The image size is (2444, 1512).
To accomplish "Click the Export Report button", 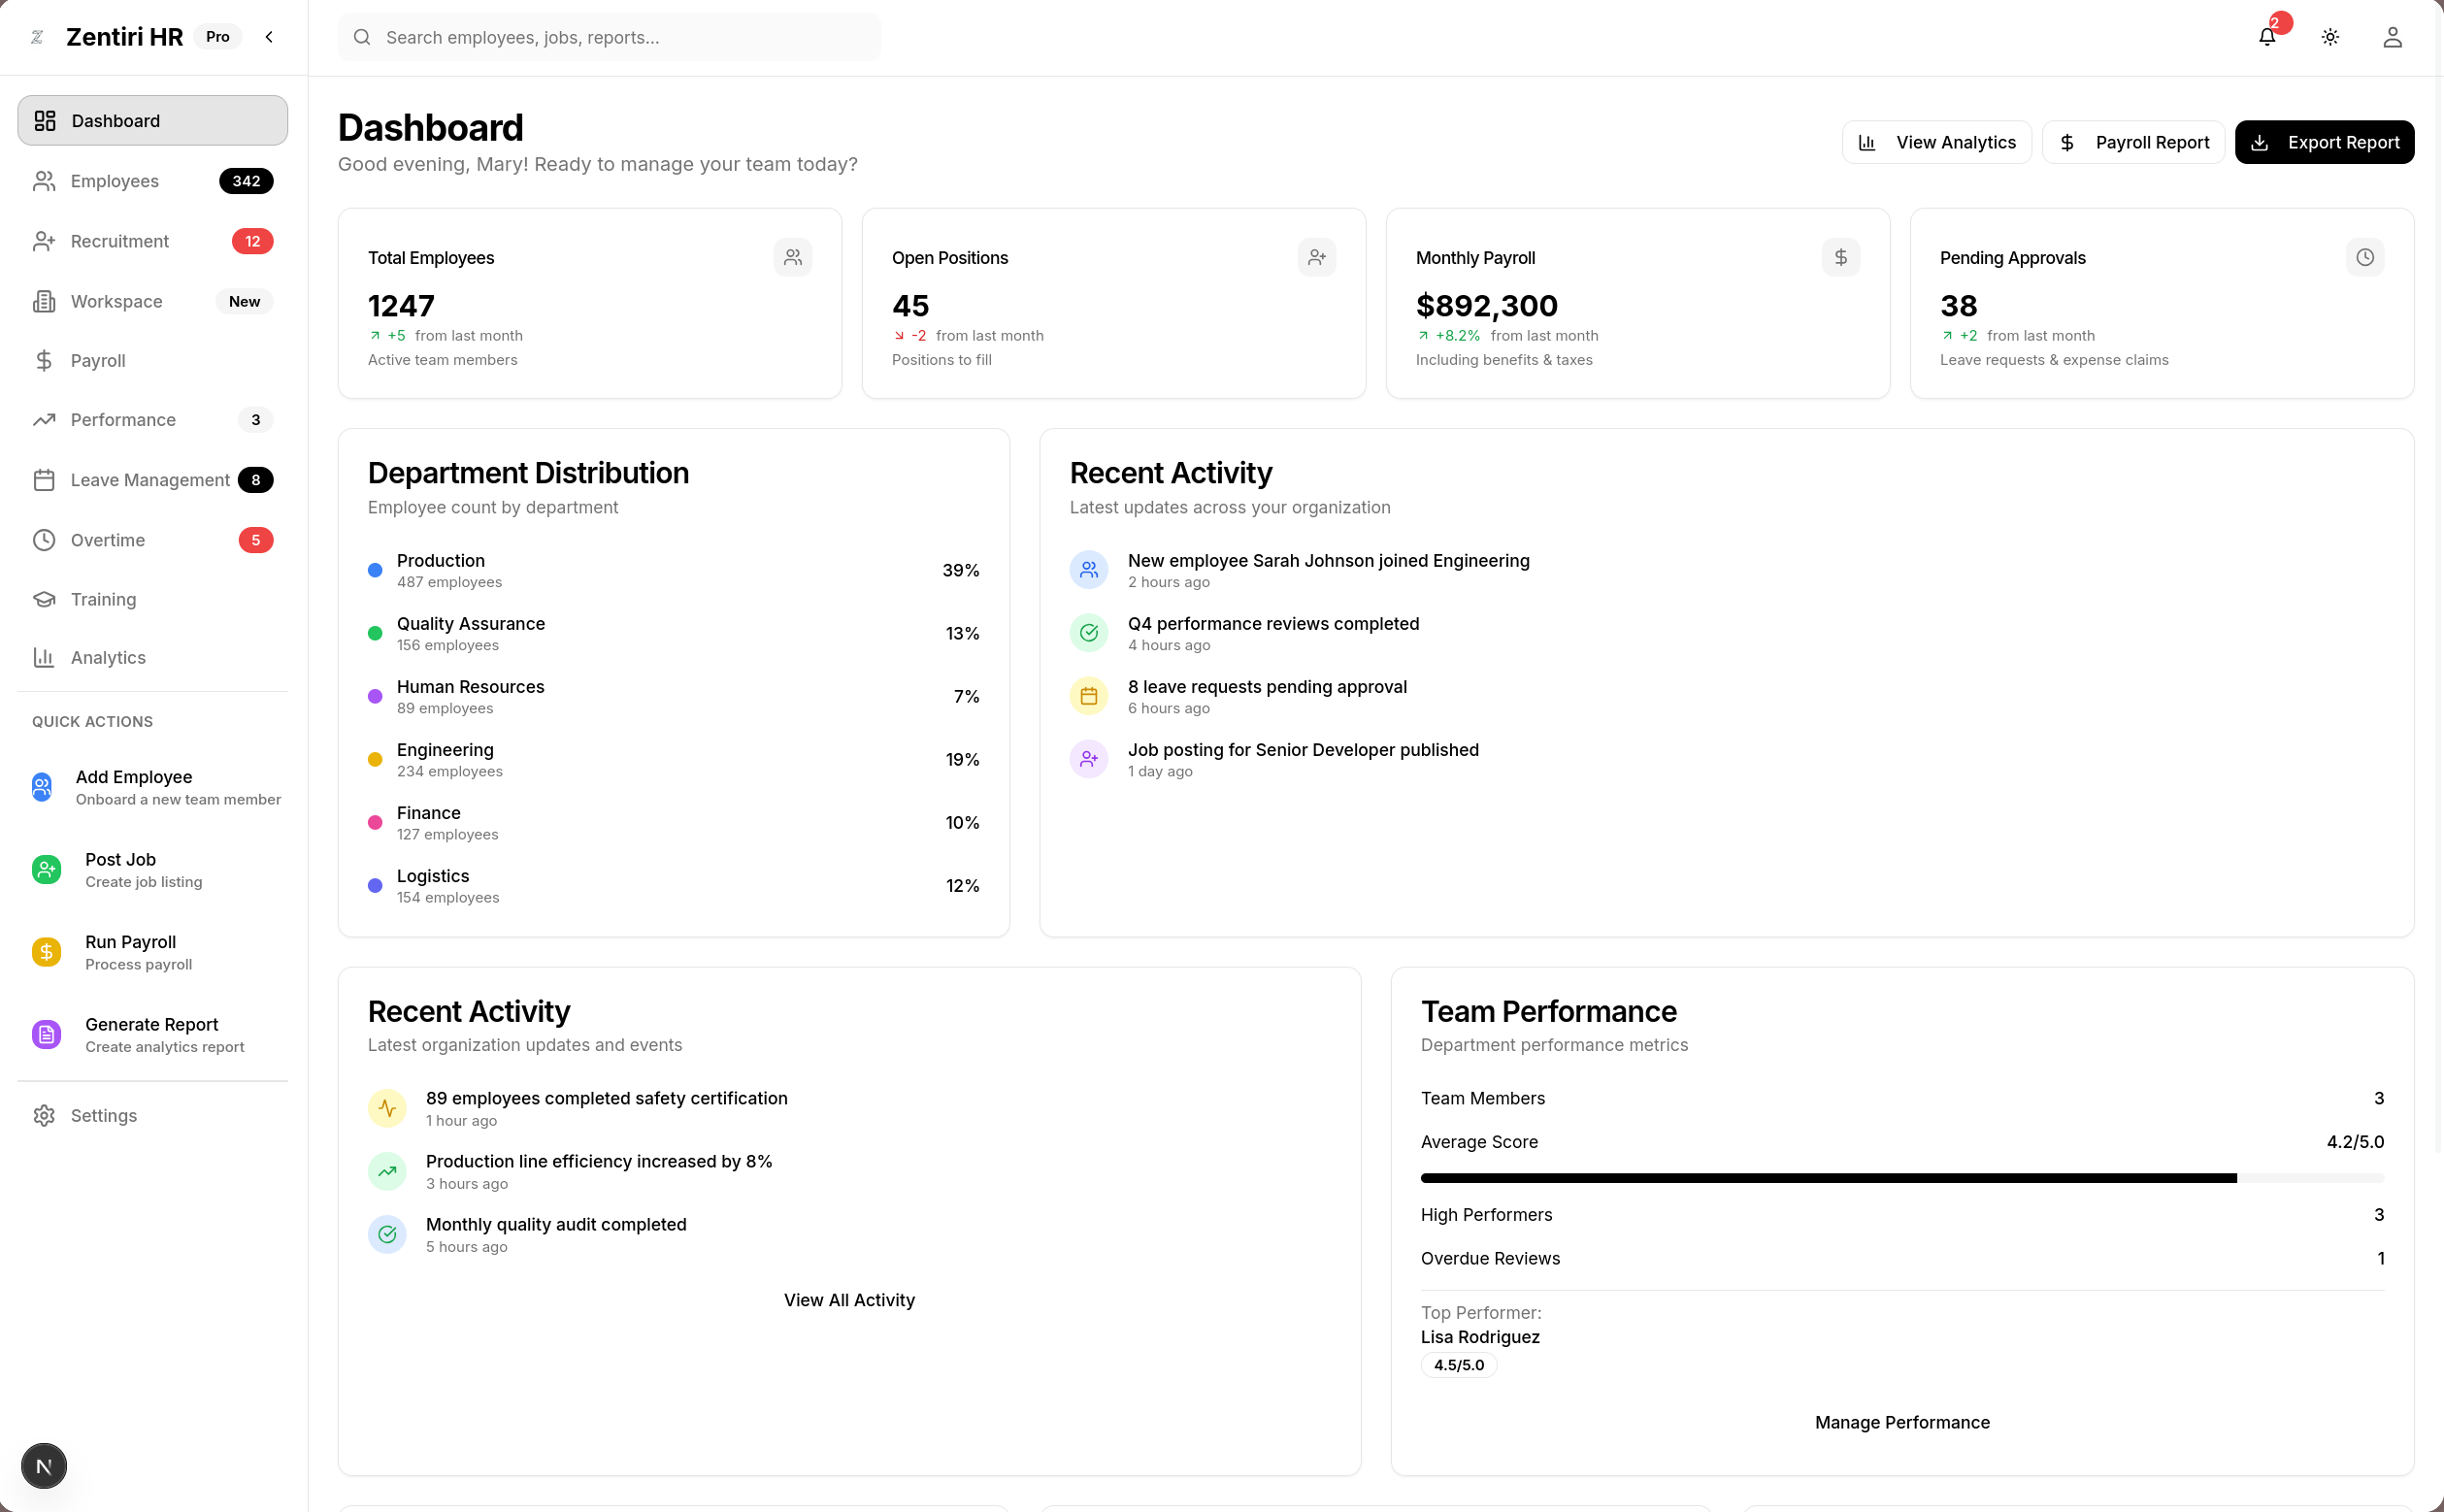I will click(2324, 141).
